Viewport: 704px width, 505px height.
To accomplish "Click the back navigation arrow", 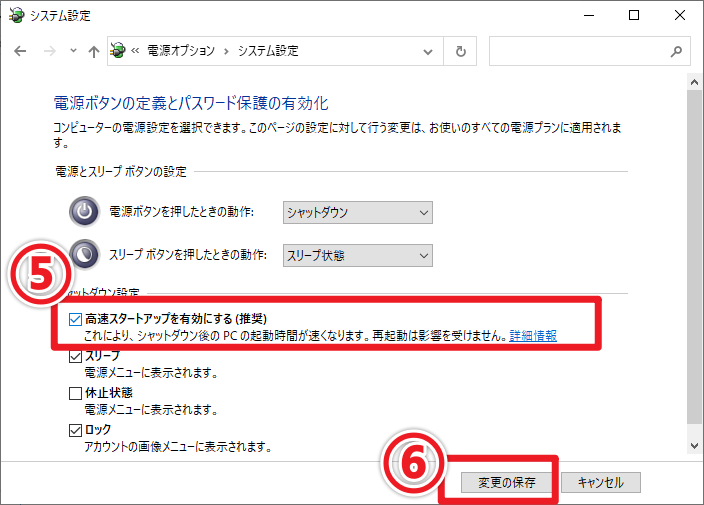I will click(21, 51).
